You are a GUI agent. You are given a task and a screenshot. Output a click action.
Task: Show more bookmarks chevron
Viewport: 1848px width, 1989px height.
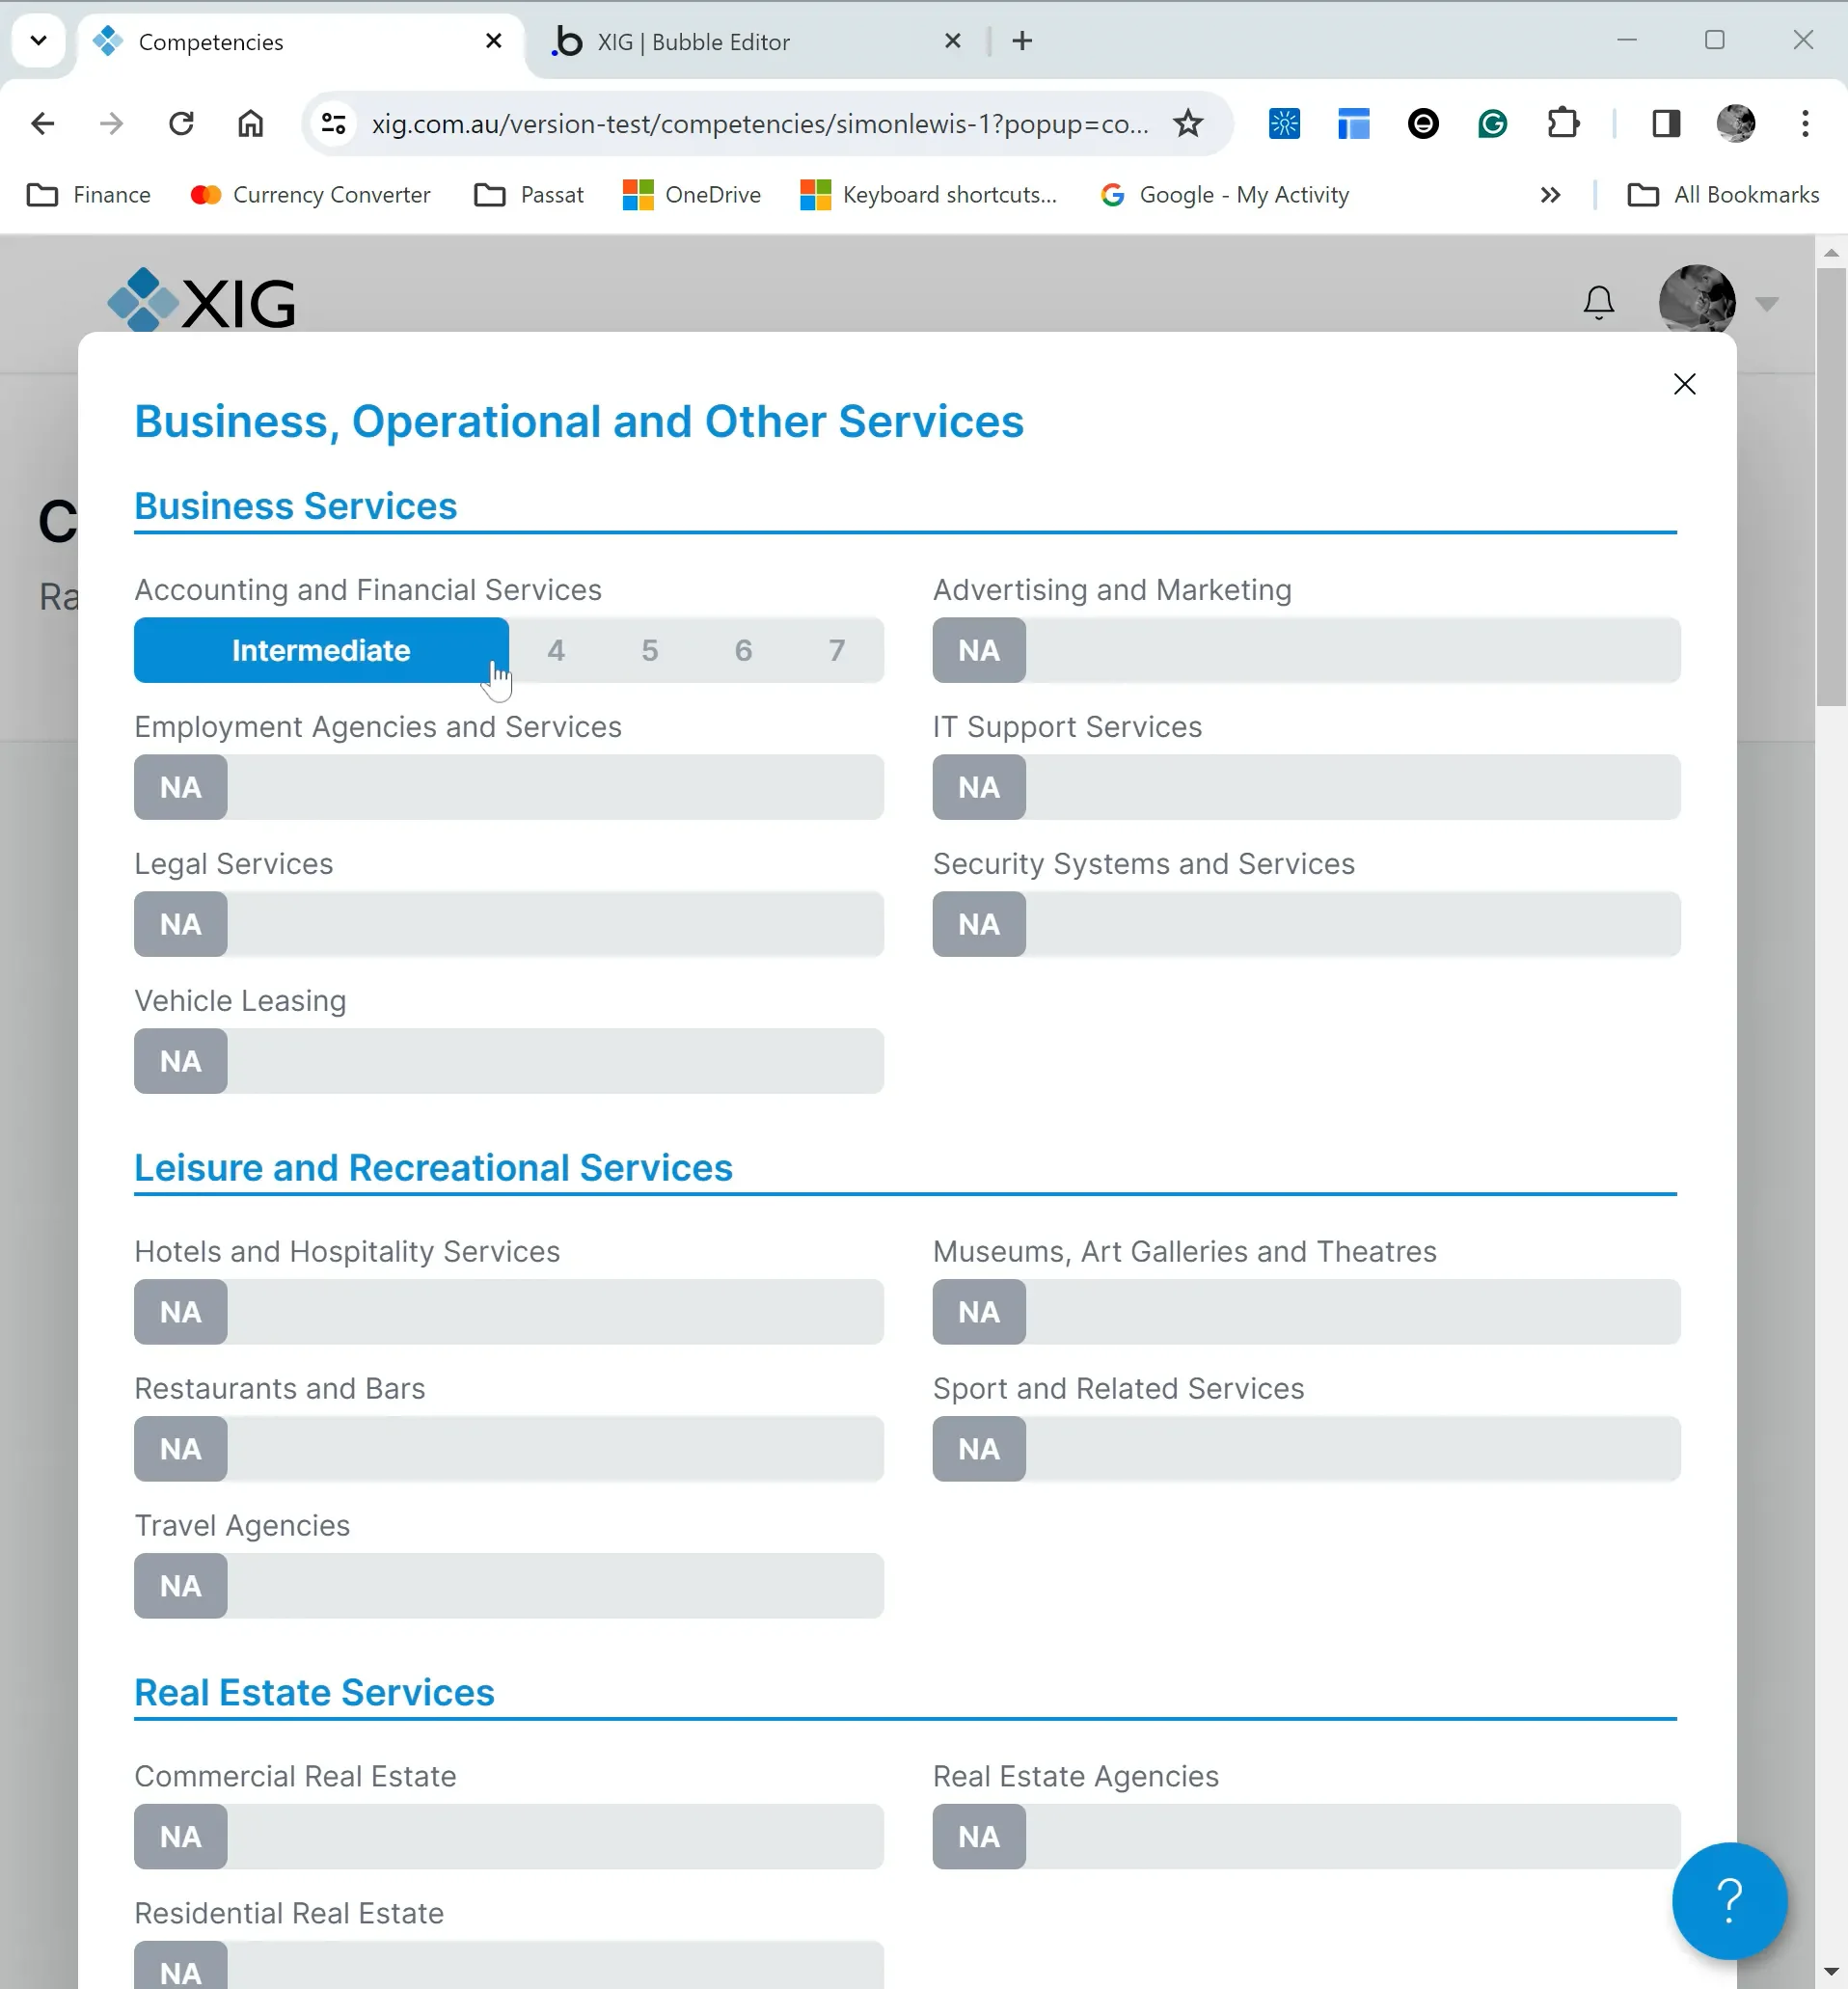pyautogui.click(x=1550, y=195)
